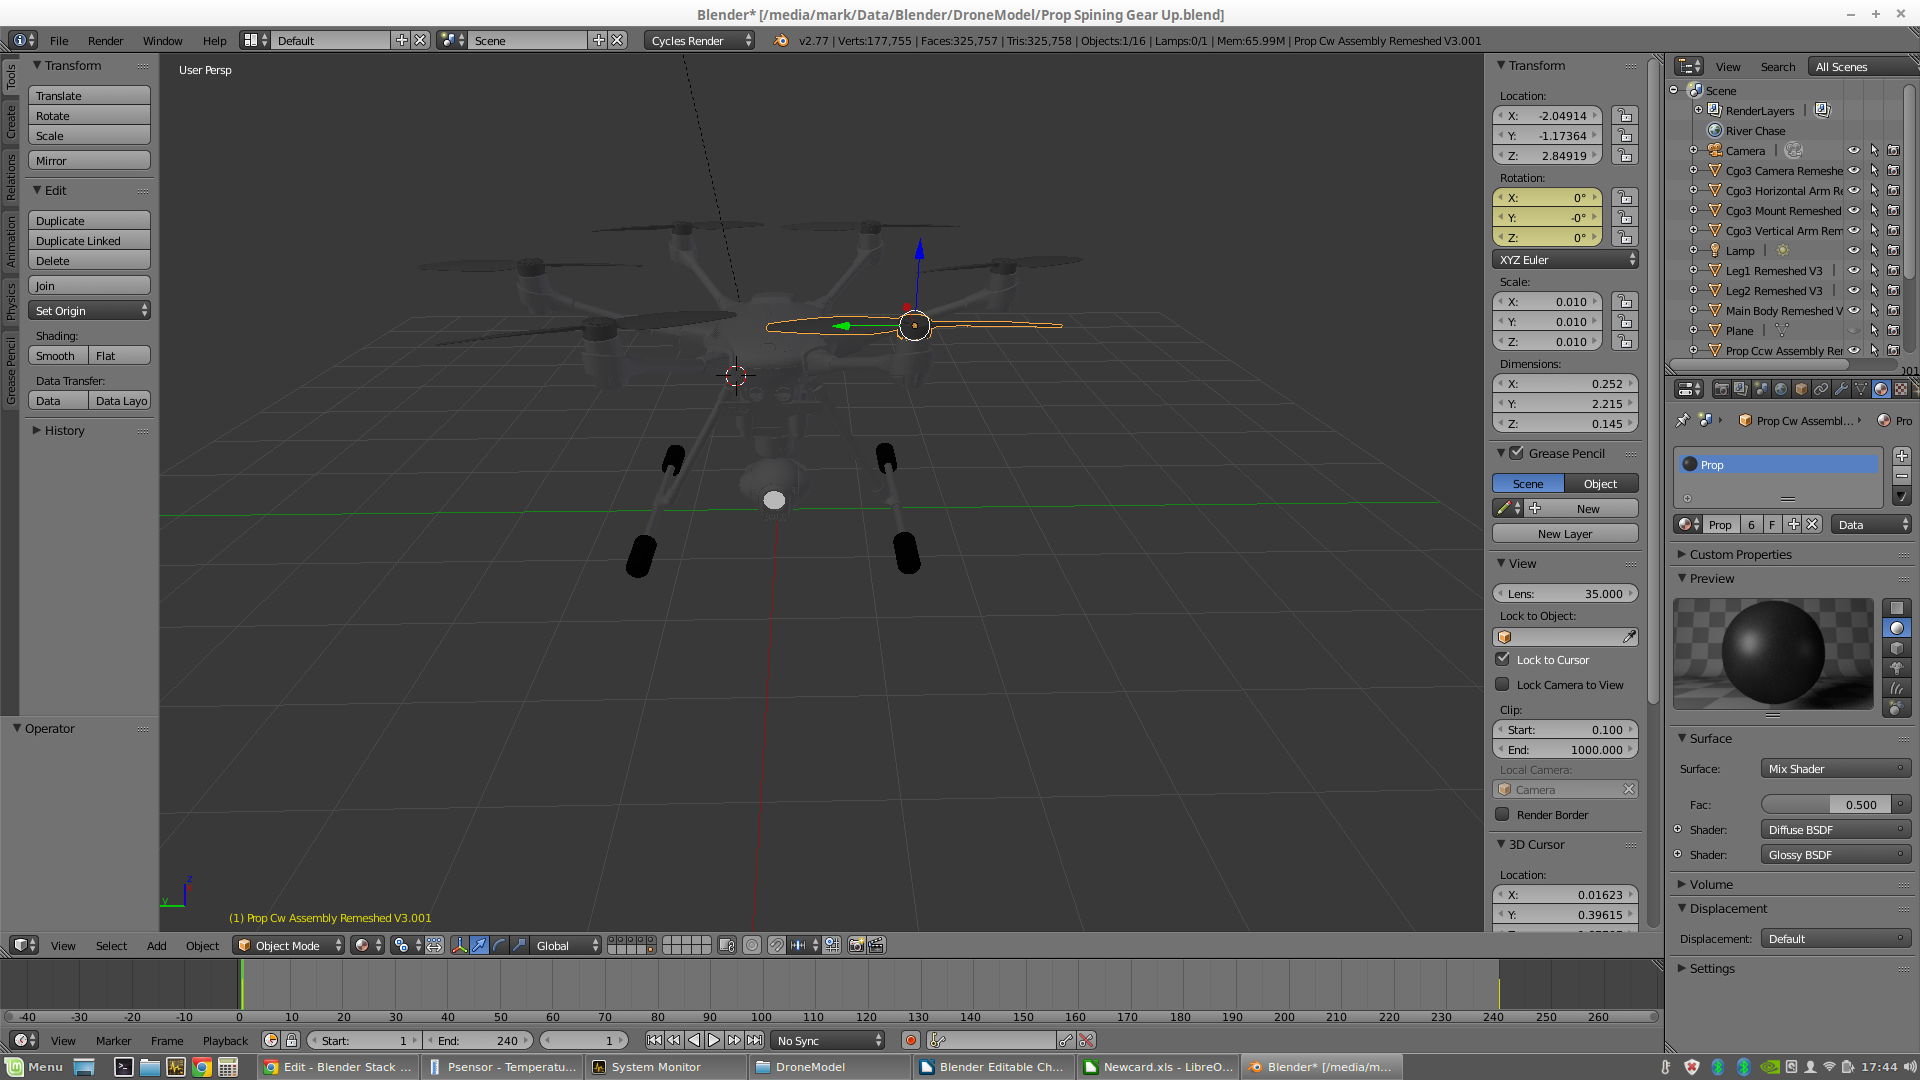Open the World properties tab (globe icon)
This screenshot has width=1920, height=1080.
[x=1781, y=389]
